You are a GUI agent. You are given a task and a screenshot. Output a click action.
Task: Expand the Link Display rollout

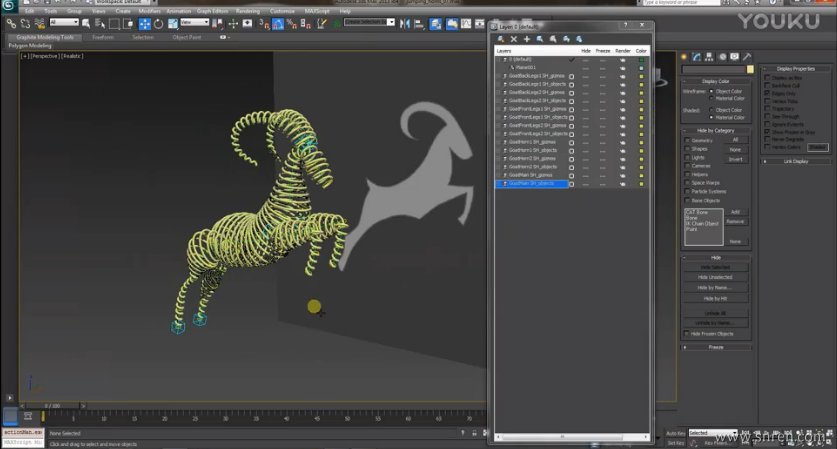[x=795, y=160]
